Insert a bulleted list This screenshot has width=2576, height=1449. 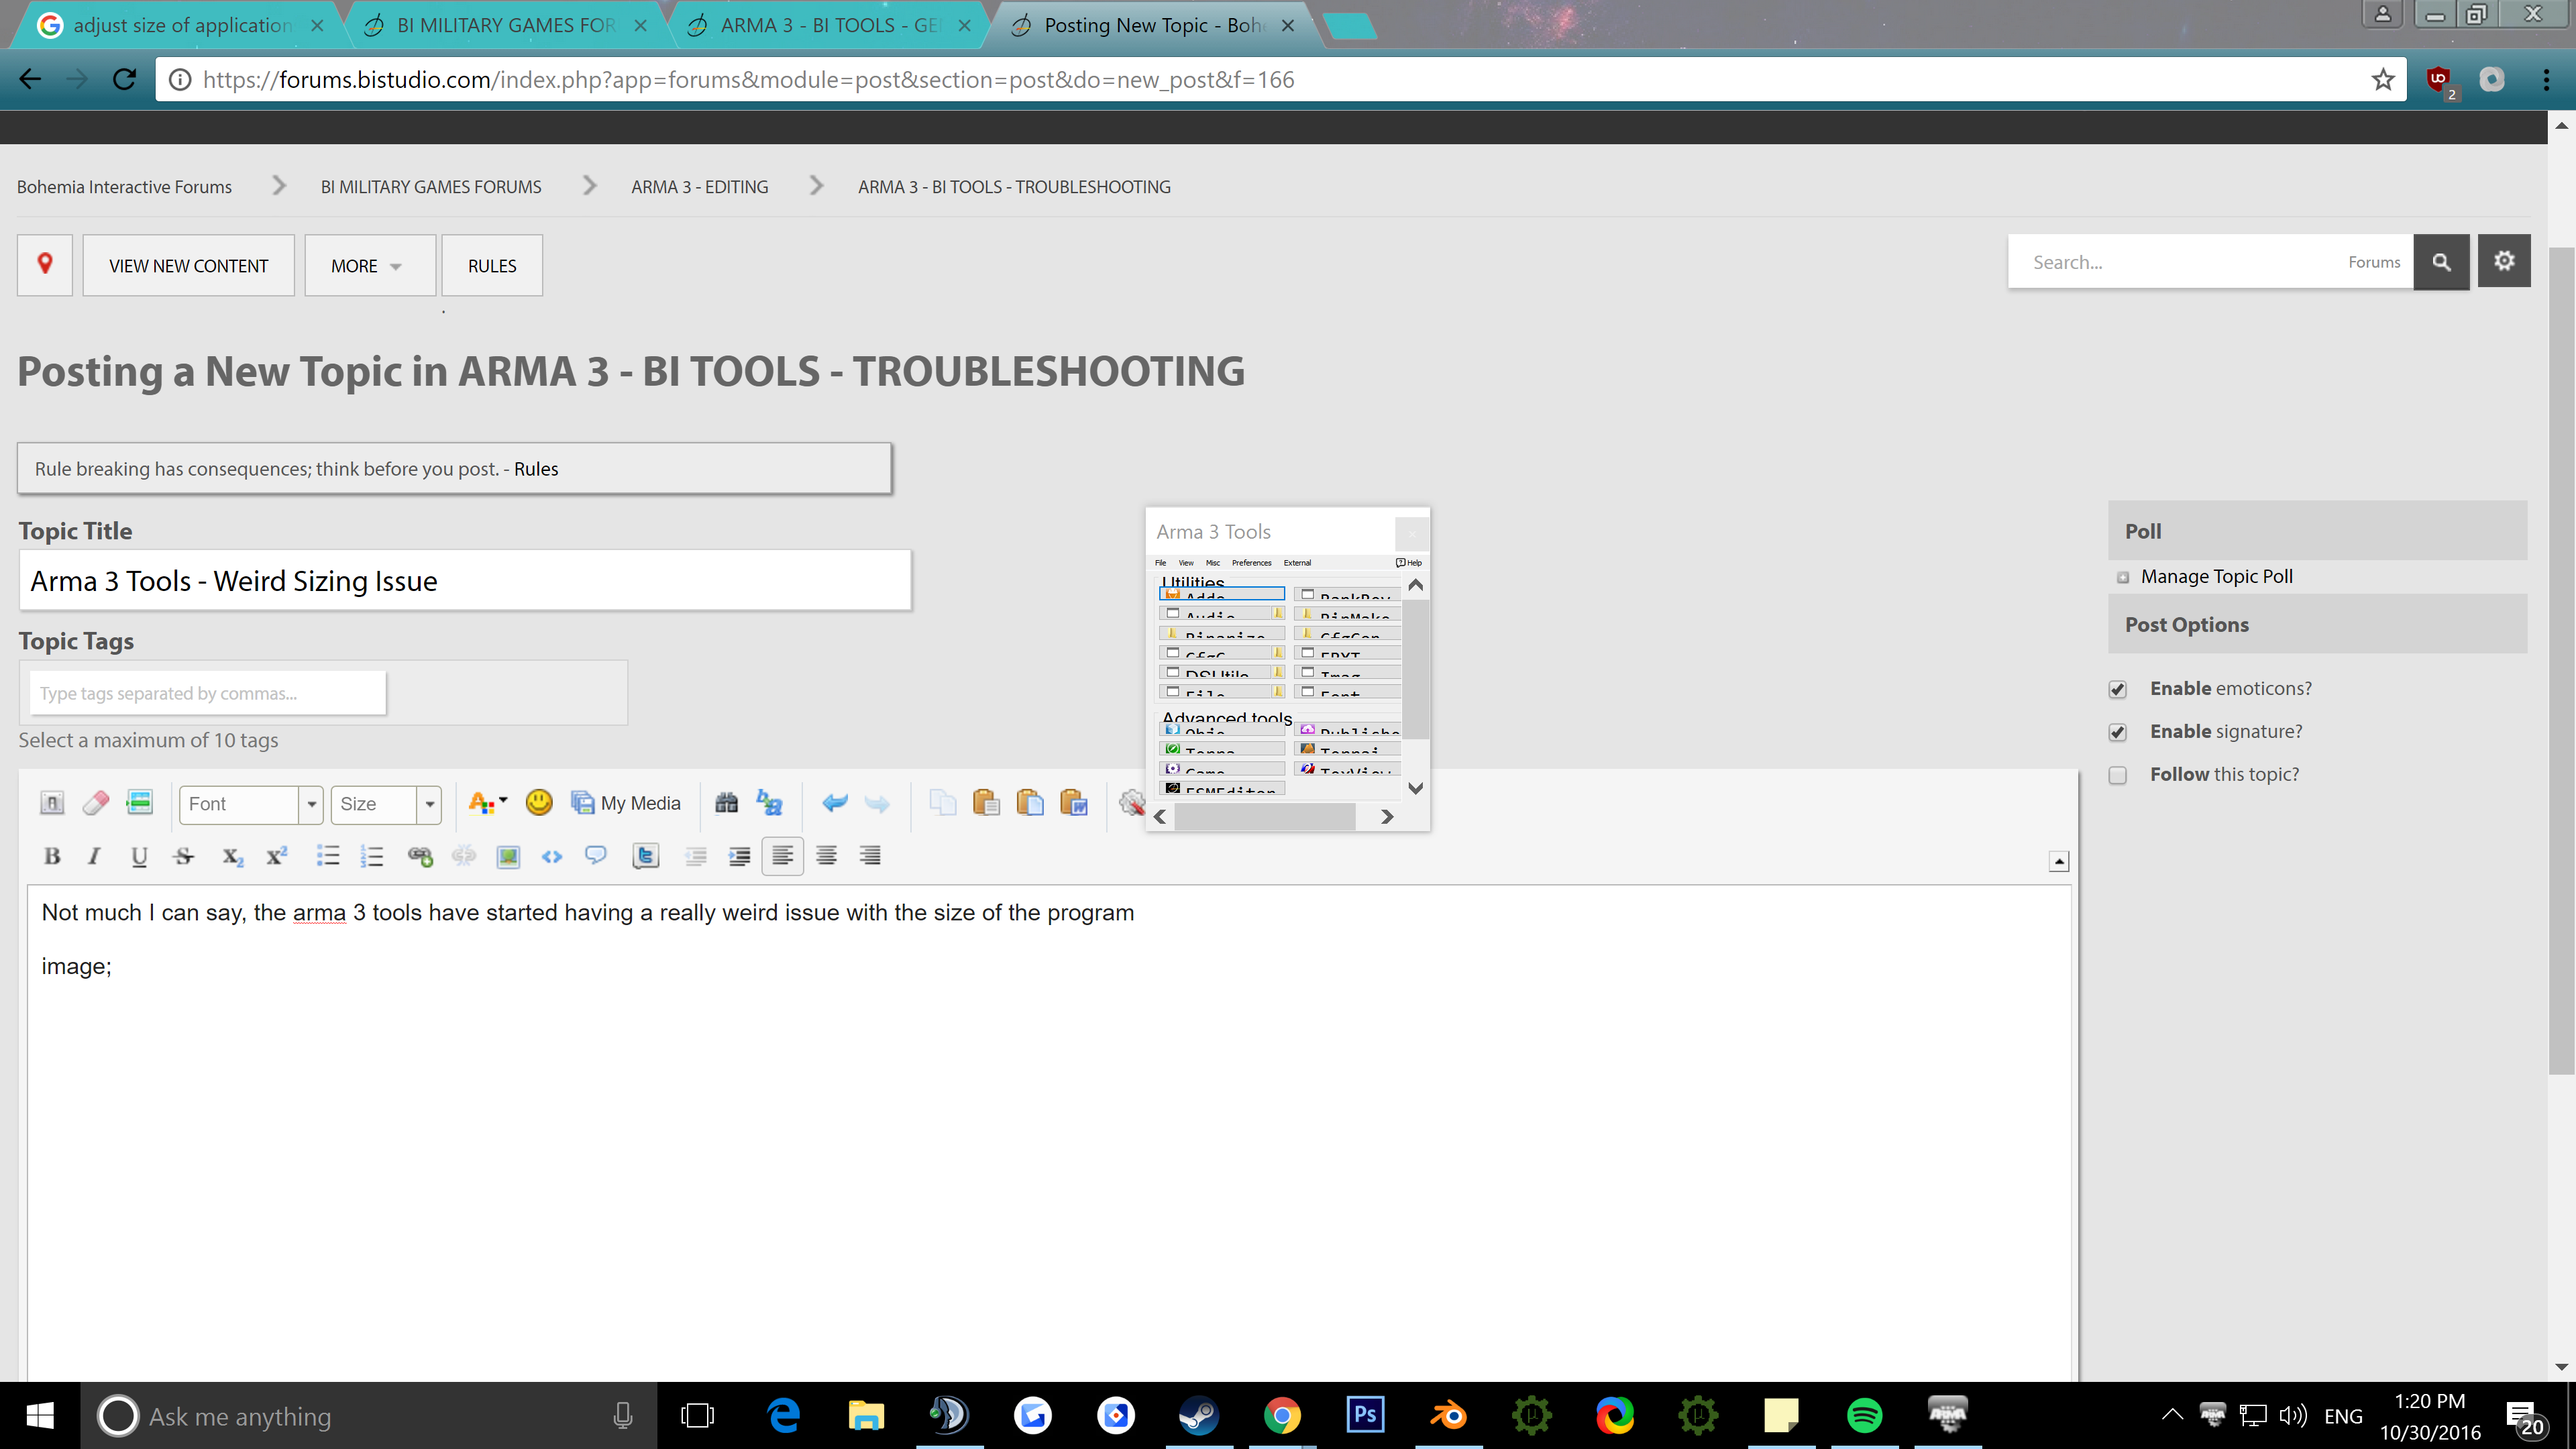click(328, 856)
